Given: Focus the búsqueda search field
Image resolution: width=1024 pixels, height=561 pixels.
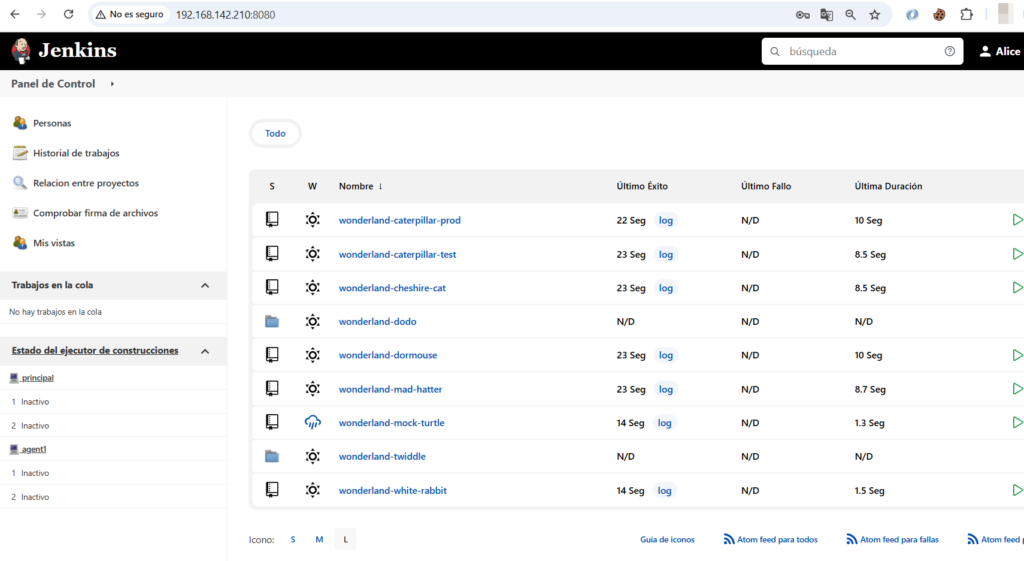Looking at the screenshot, I should [x=862, y=51].
